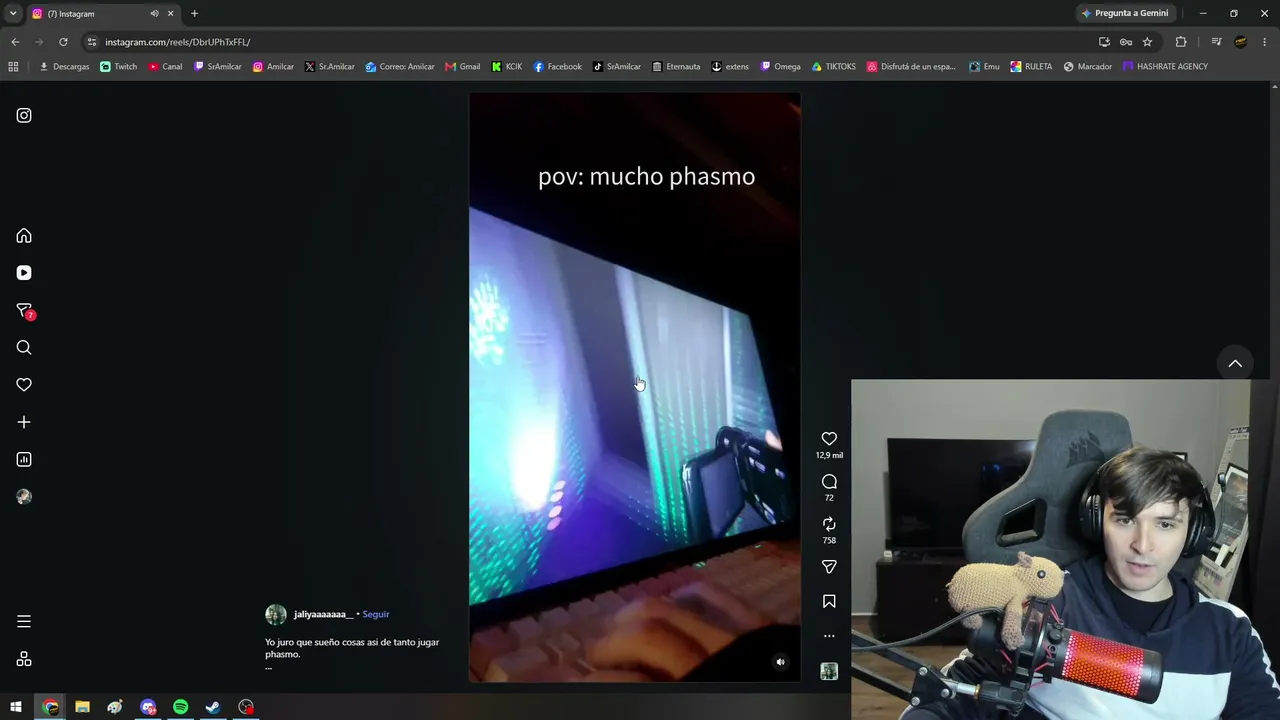Open the Marcador bookmark
1280x720 pixels.
1087,67
